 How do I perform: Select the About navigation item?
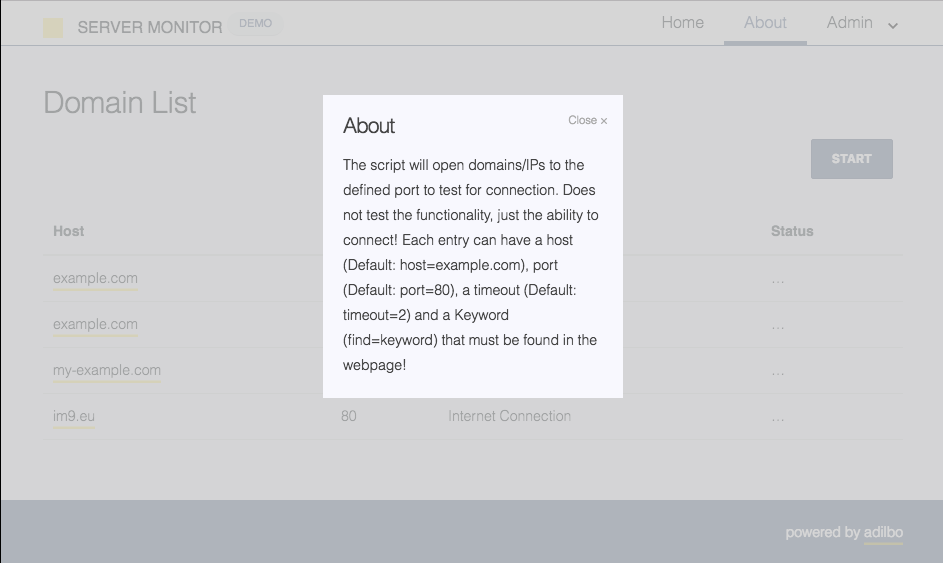[x=765, y=23]
